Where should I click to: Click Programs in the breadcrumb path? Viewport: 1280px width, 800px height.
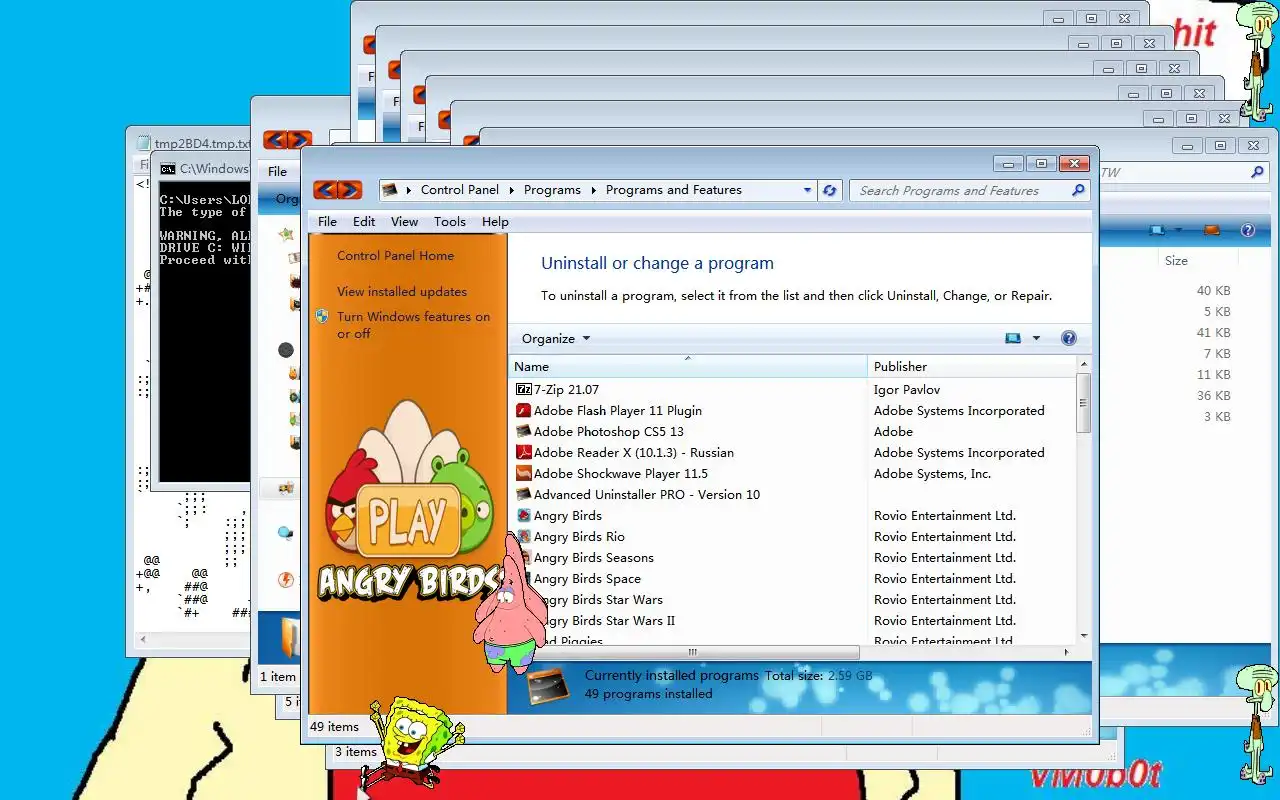552,190
